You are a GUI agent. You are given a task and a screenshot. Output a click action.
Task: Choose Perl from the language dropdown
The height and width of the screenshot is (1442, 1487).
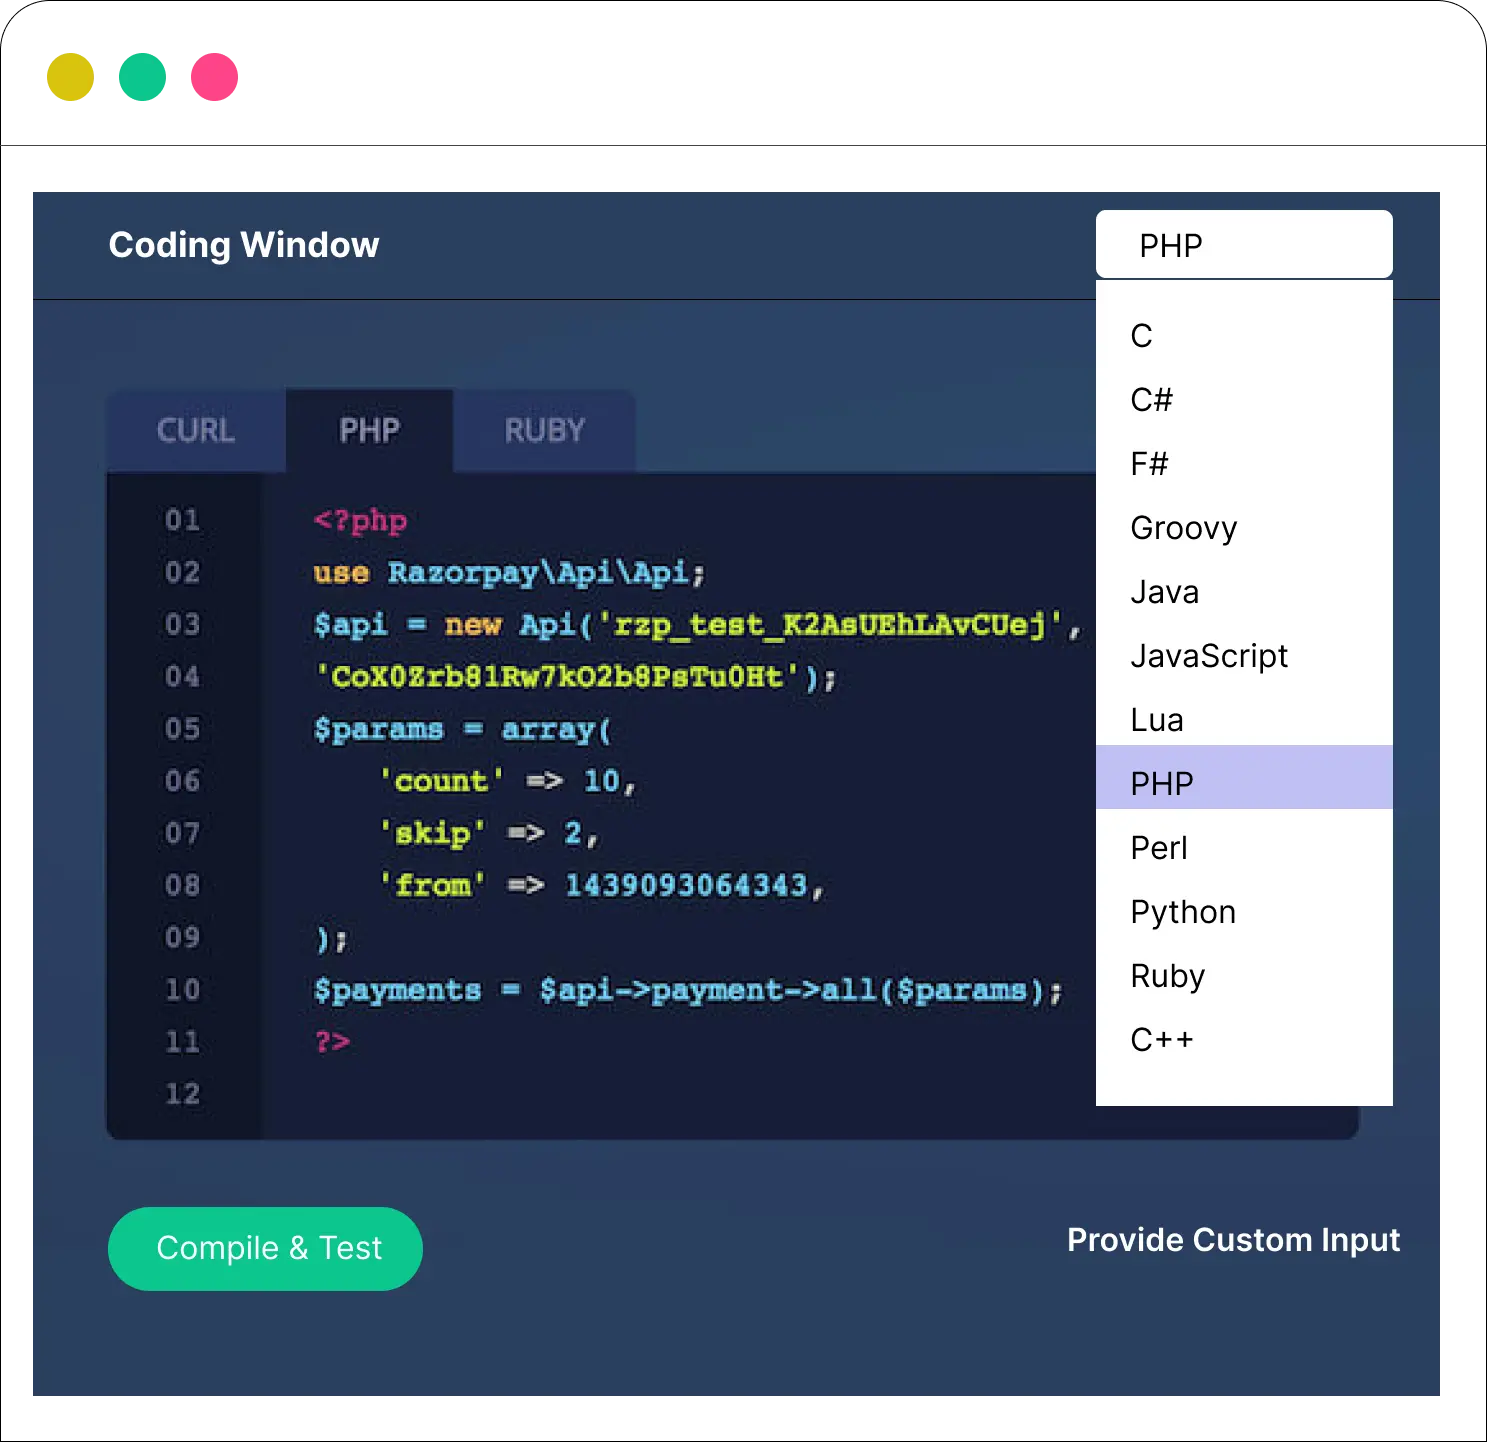pos(1159,848)
